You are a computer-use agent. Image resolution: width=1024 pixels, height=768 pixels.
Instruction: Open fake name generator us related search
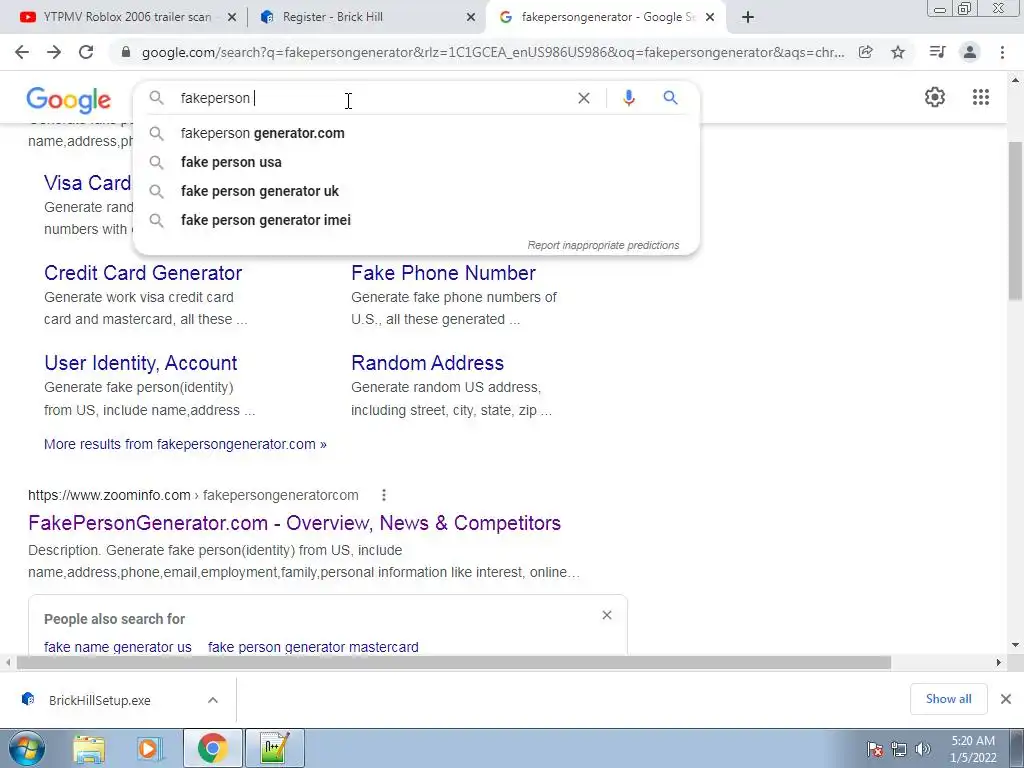118,647
